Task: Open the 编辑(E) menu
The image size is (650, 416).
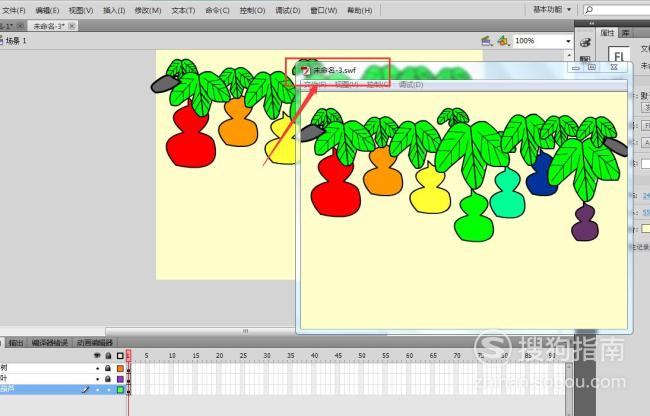Action: click(47, 10)
